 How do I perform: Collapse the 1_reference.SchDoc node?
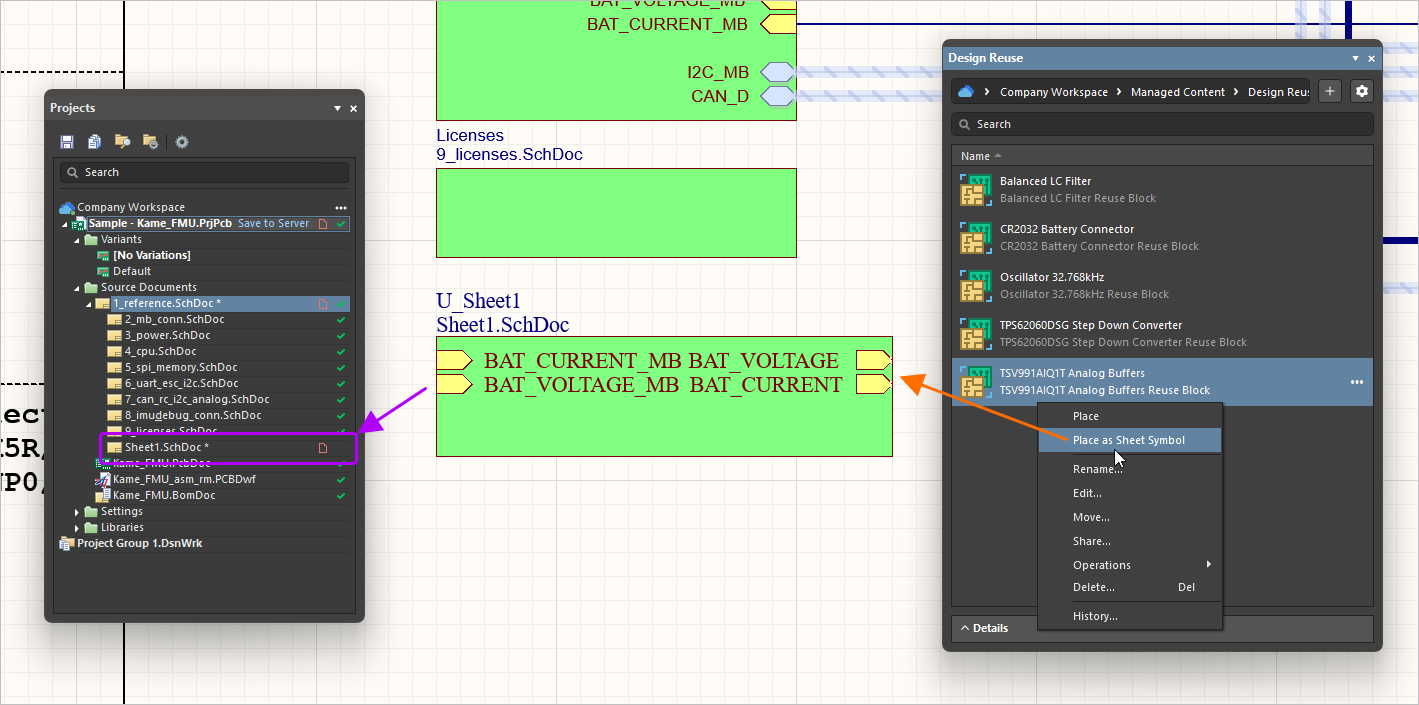[89, 304]
